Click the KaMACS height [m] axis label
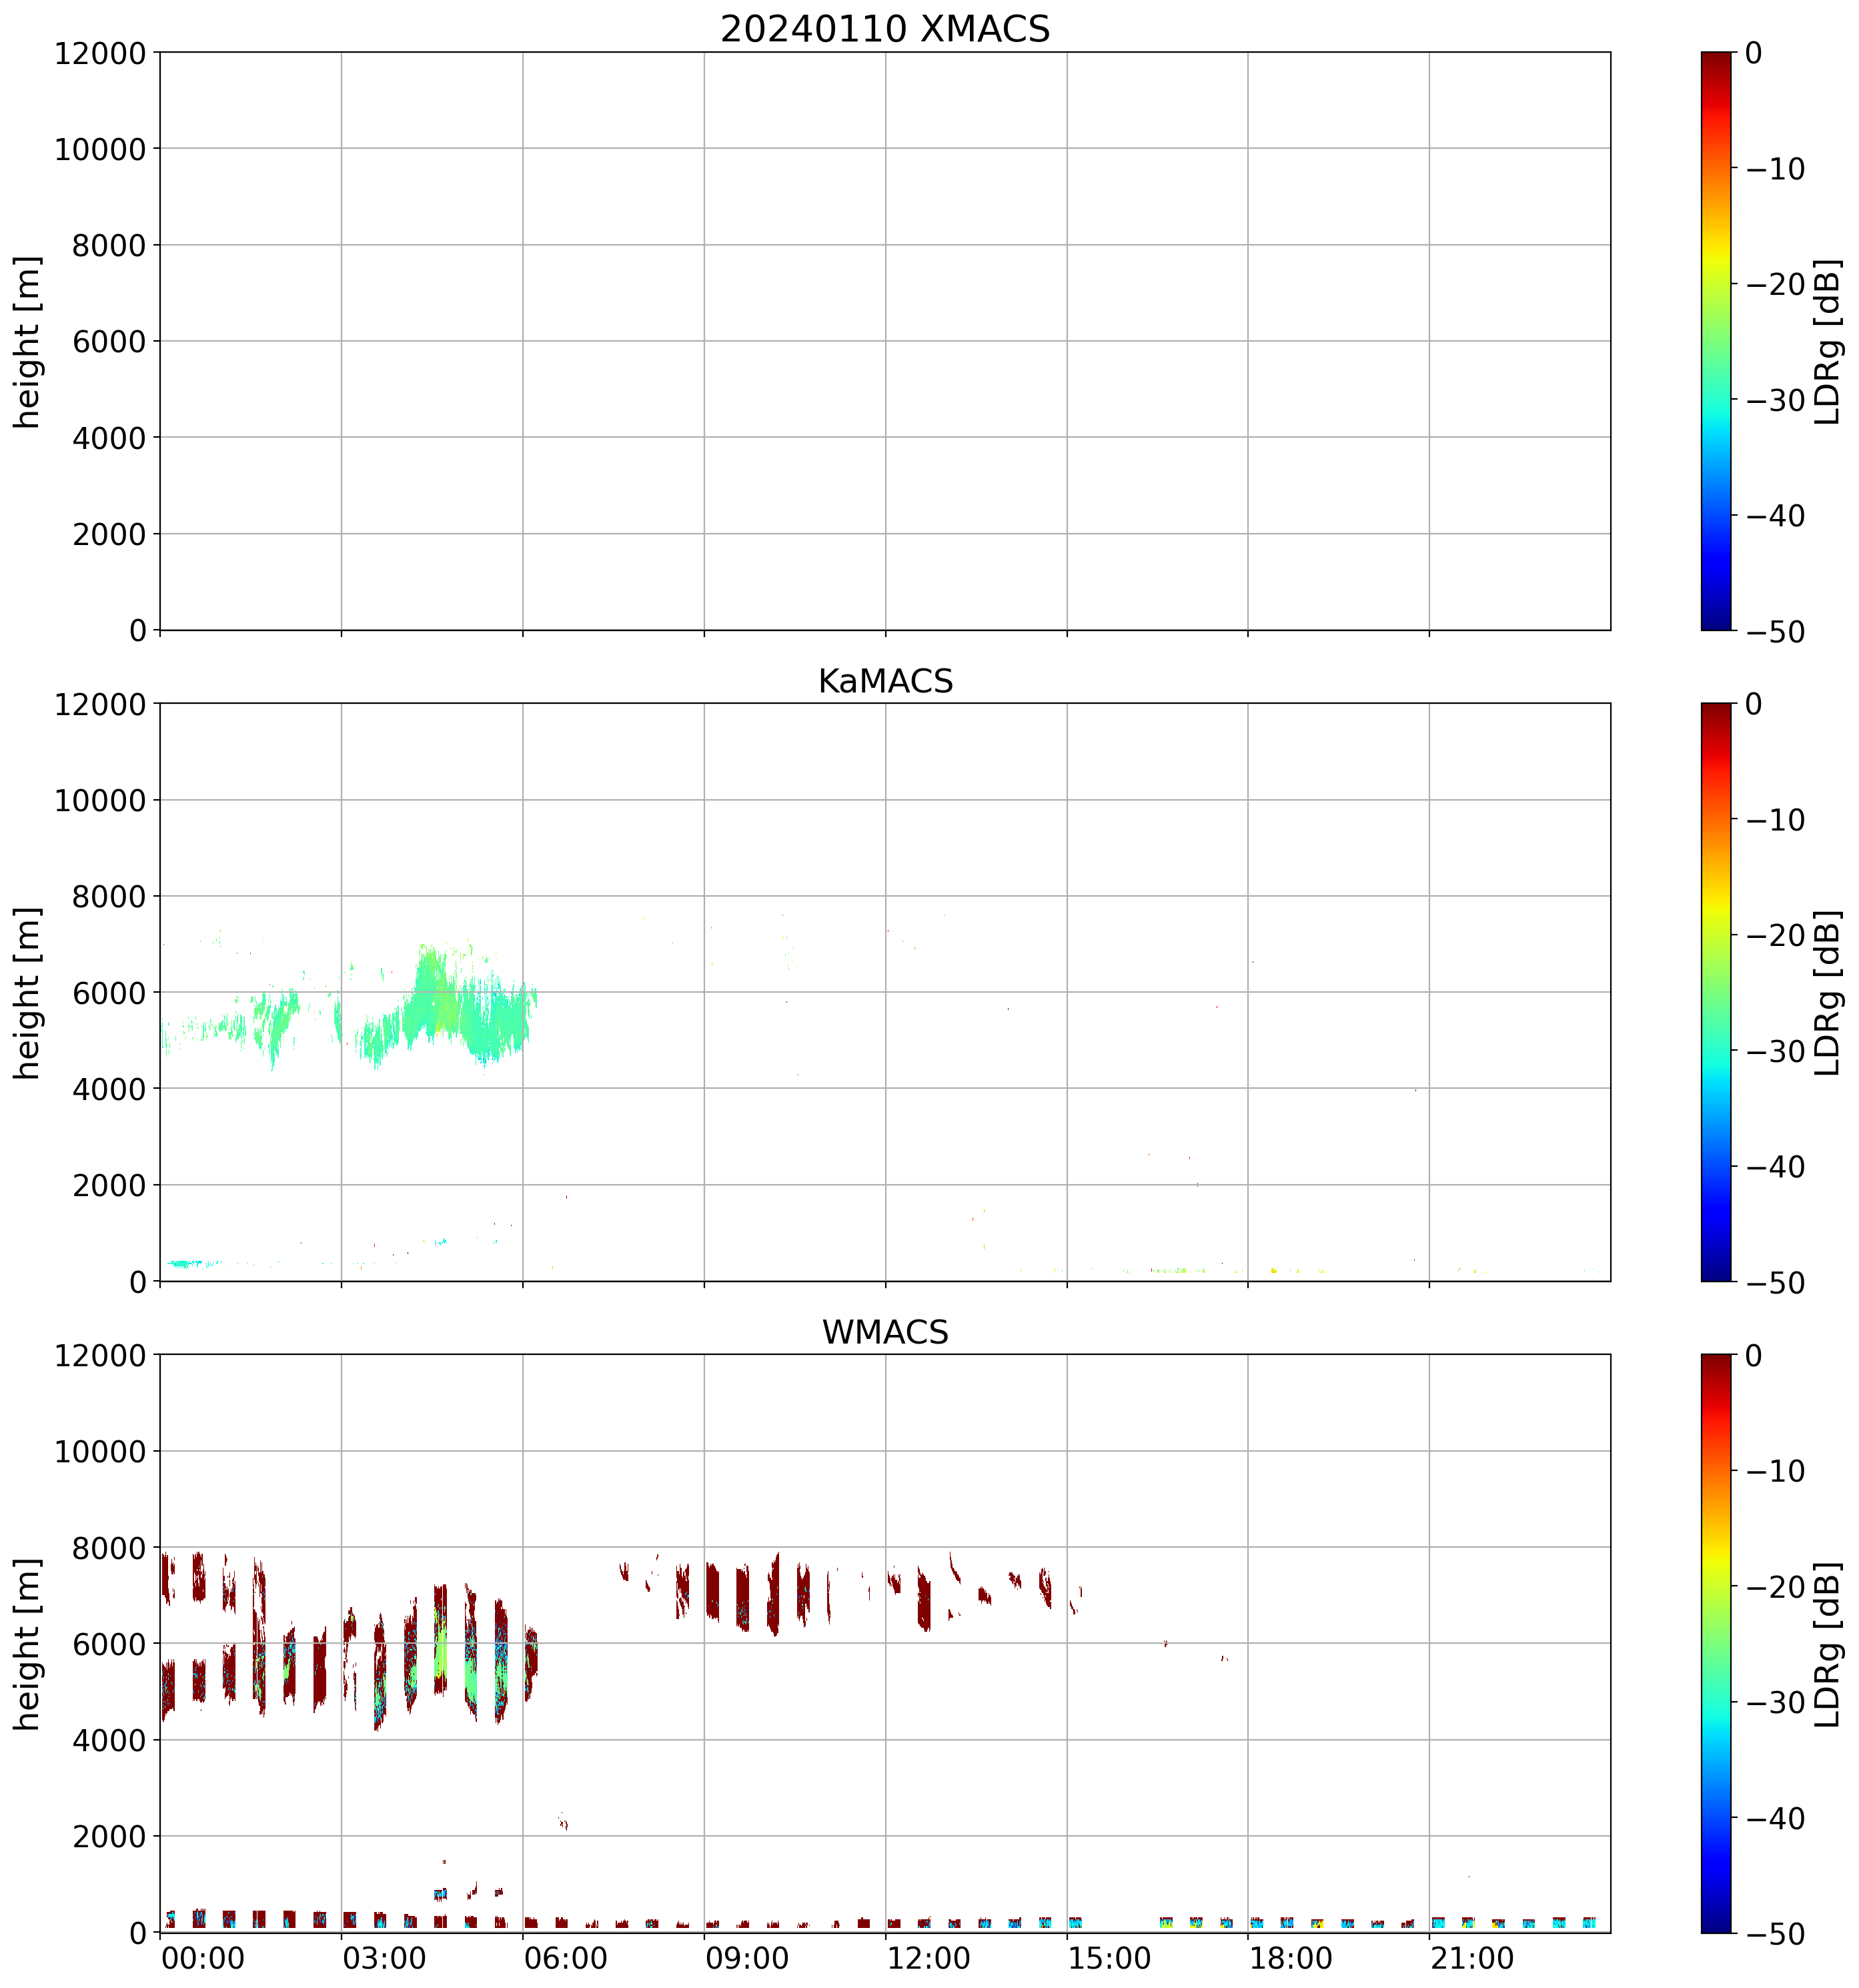Viewport: 1859px width, 1988px height. [x=28, y=992]
